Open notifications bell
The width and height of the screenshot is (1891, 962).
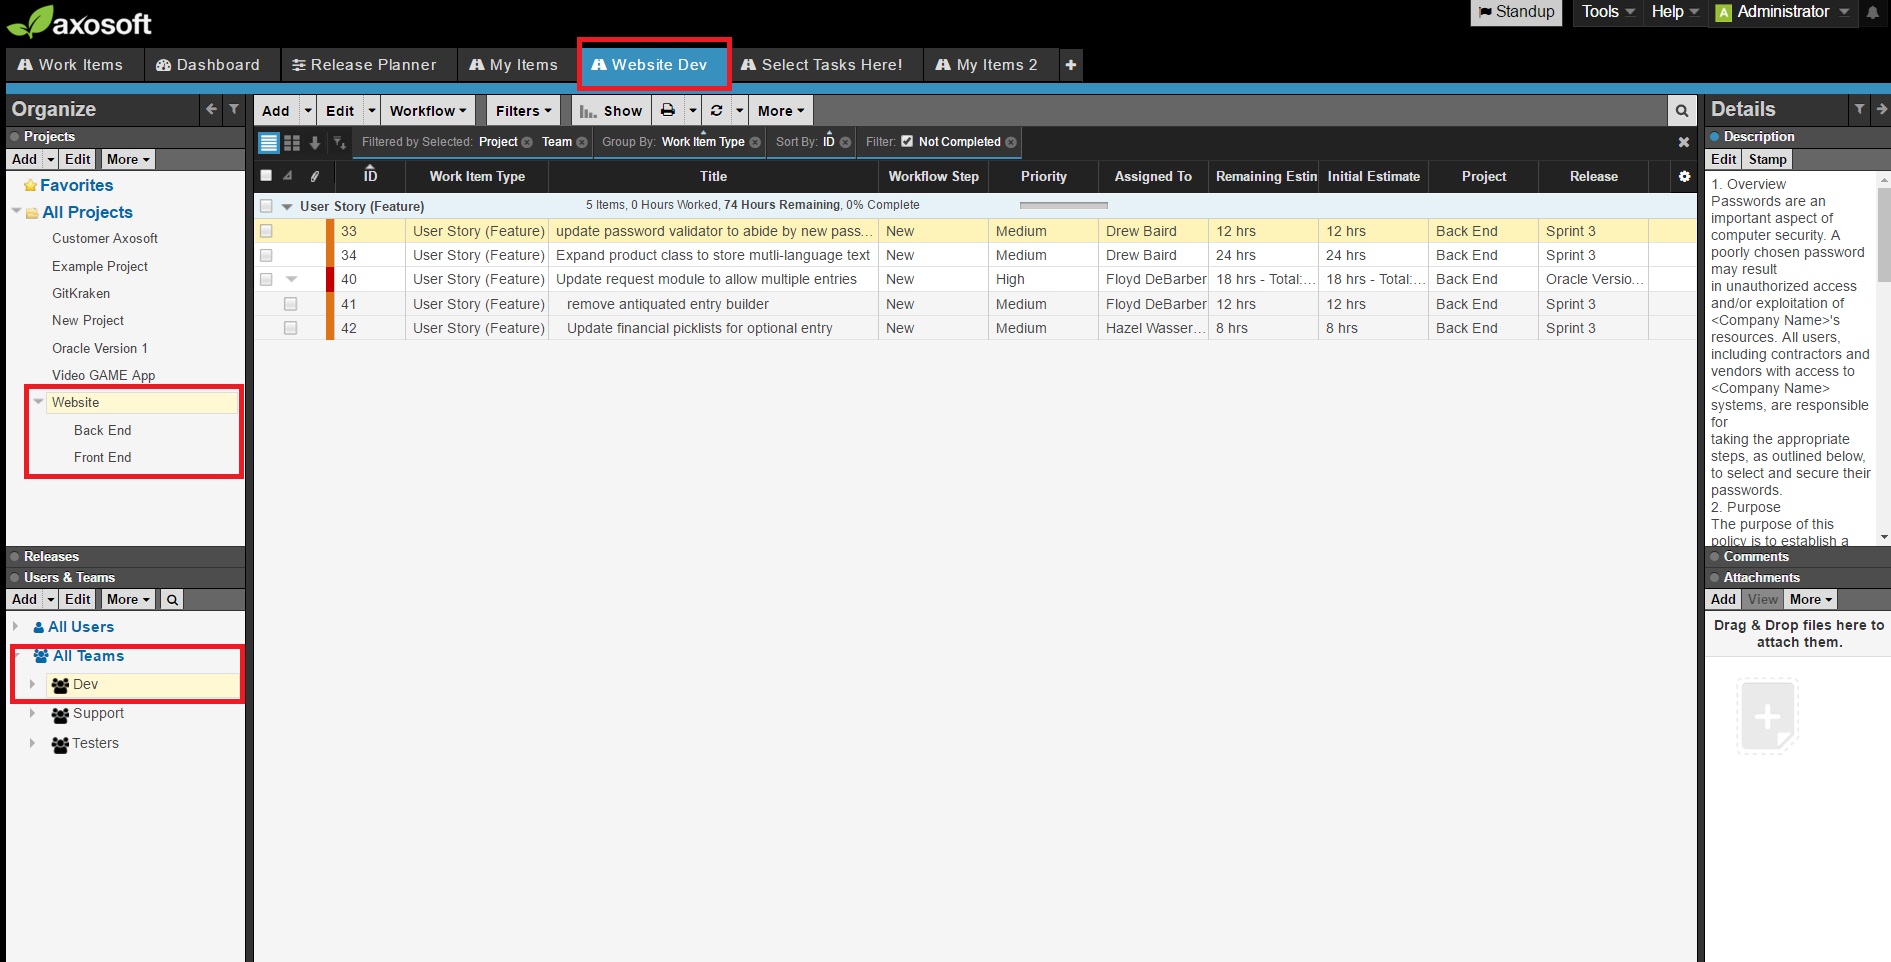pyautogui.click(x=1873, y=12)
